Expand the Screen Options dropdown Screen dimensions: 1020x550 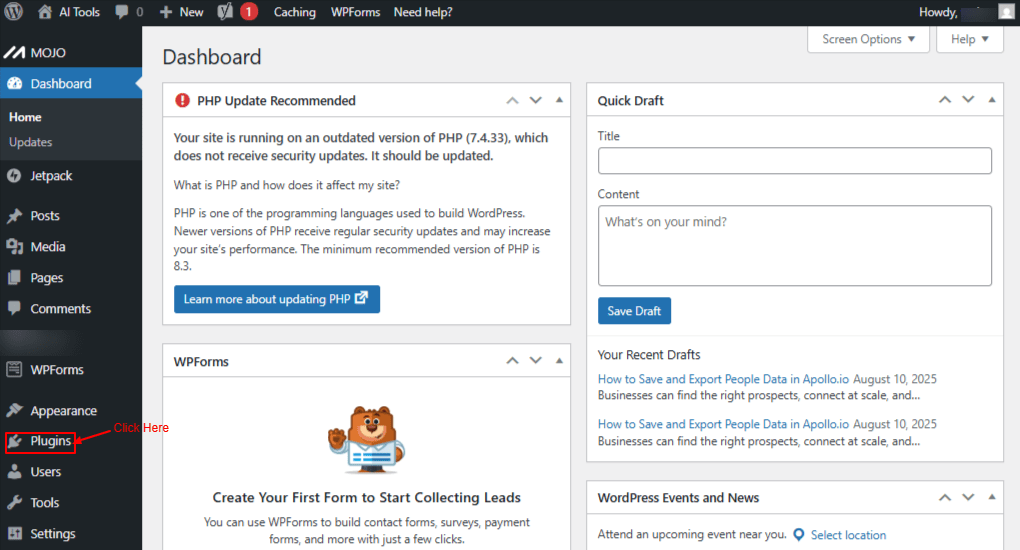(x=868, y=39)
